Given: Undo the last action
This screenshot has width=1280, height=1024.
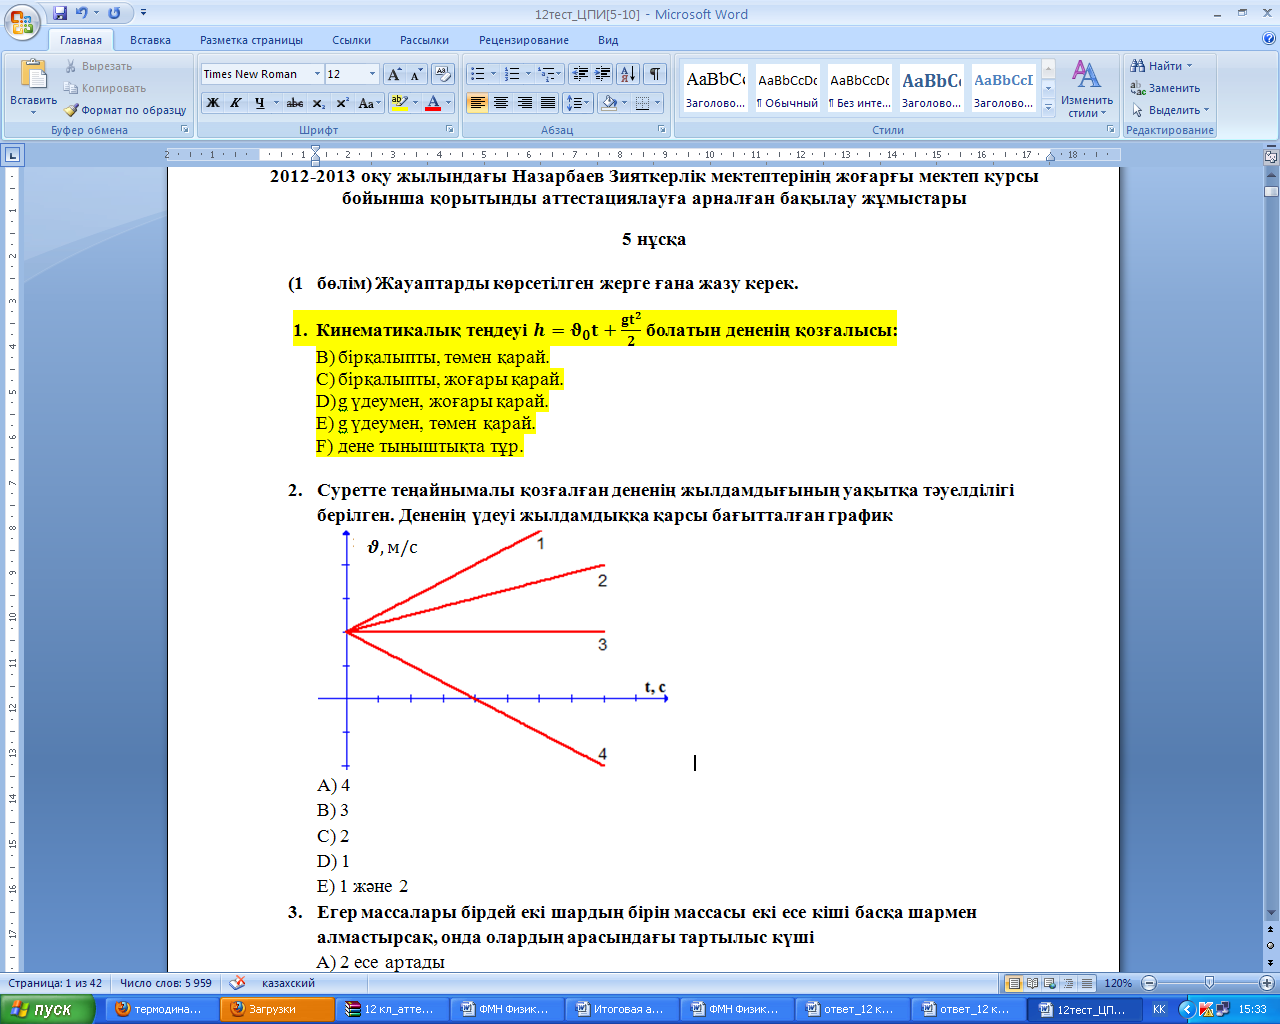Looking at the screenshot, I should (x=82, y=13).
